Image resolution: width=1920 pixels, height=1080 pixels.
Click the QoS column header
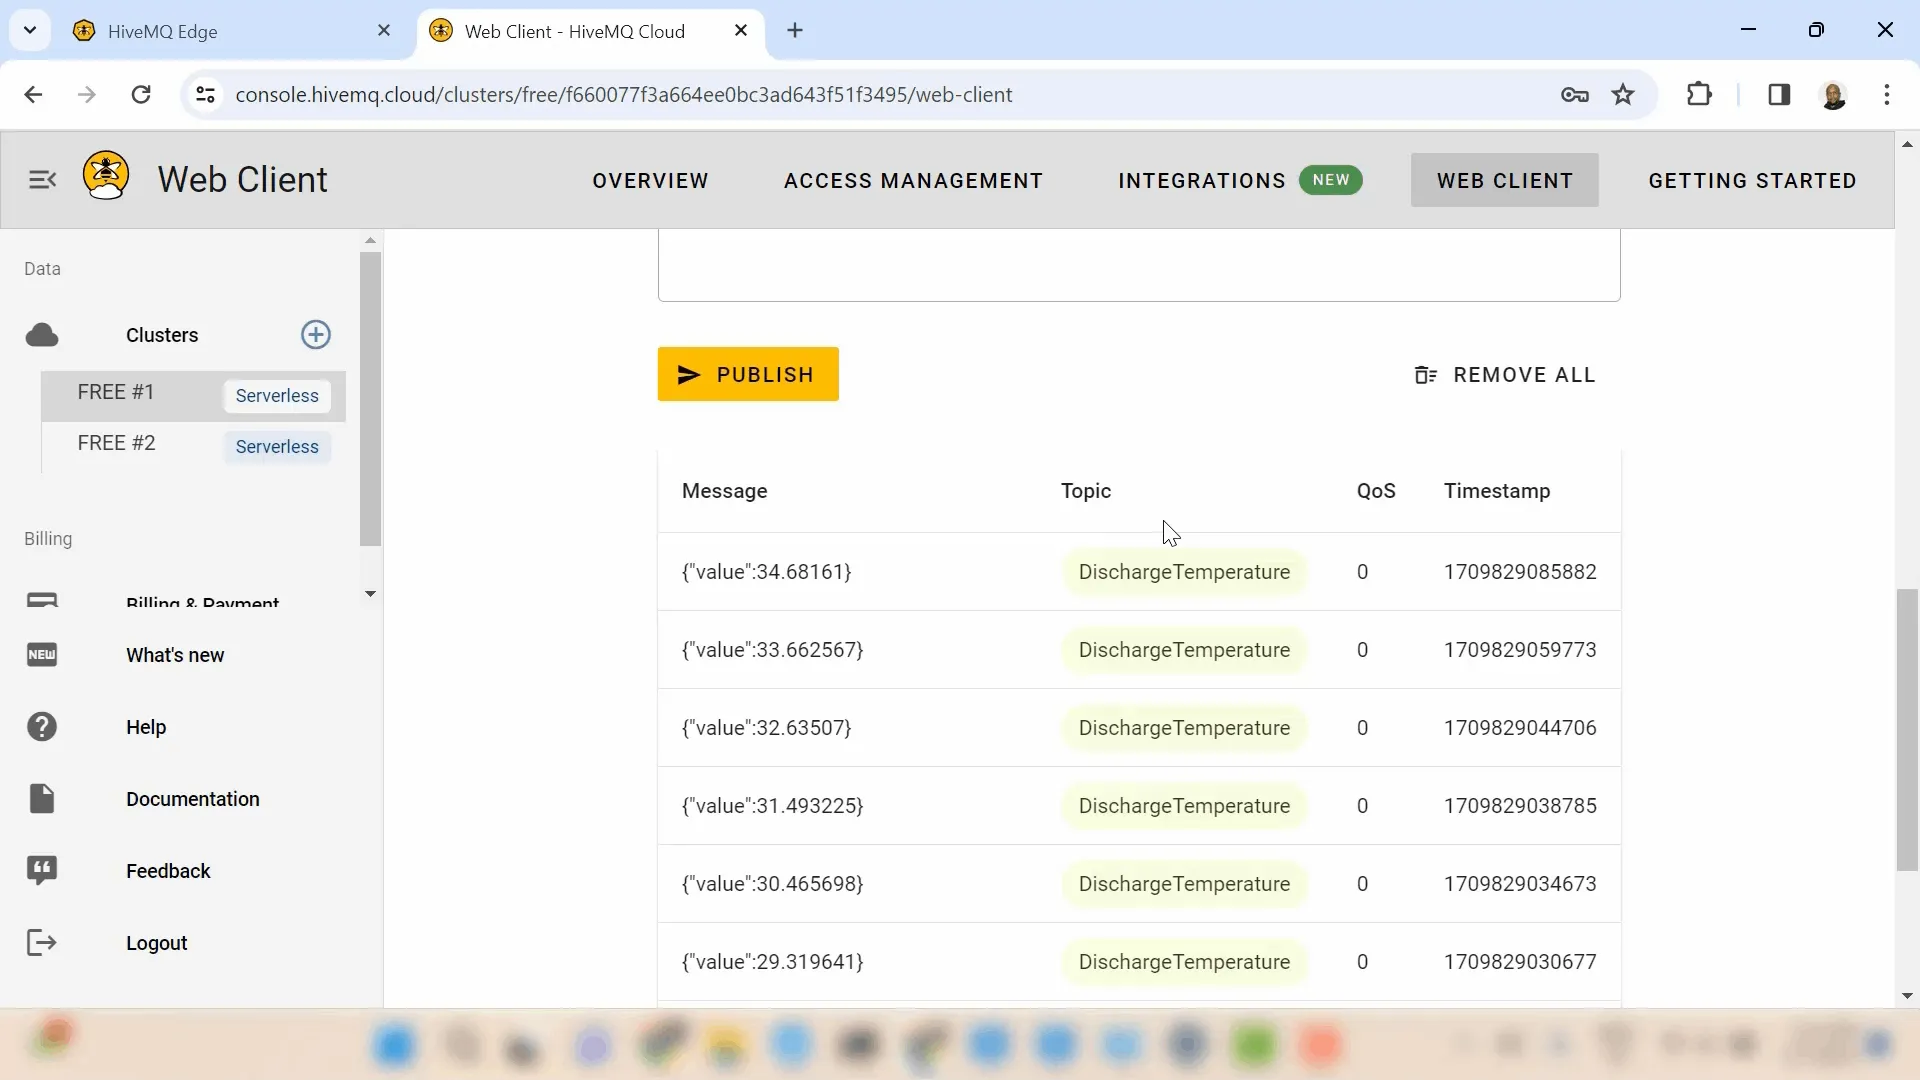(x=1376, y=491)
